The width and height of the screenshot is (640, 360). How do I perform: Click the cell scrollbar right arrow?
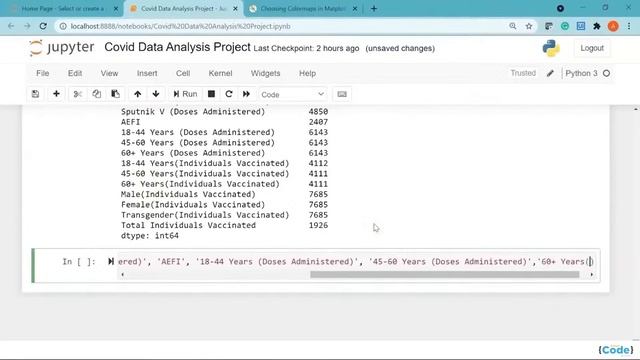pyautogui.click(x=591, y=274)
